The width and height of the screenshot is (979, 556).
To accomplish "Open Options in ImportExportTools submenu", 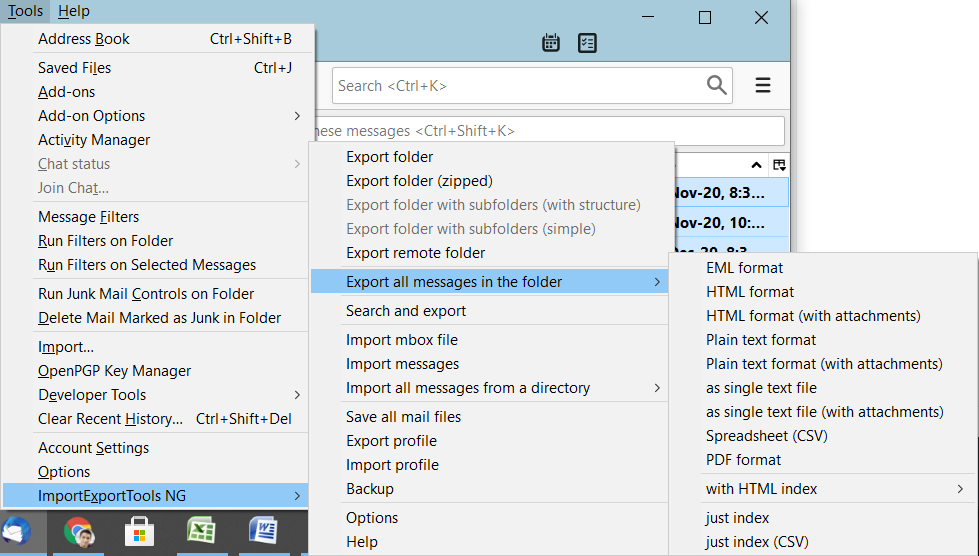I will click(x=490, y=518).
